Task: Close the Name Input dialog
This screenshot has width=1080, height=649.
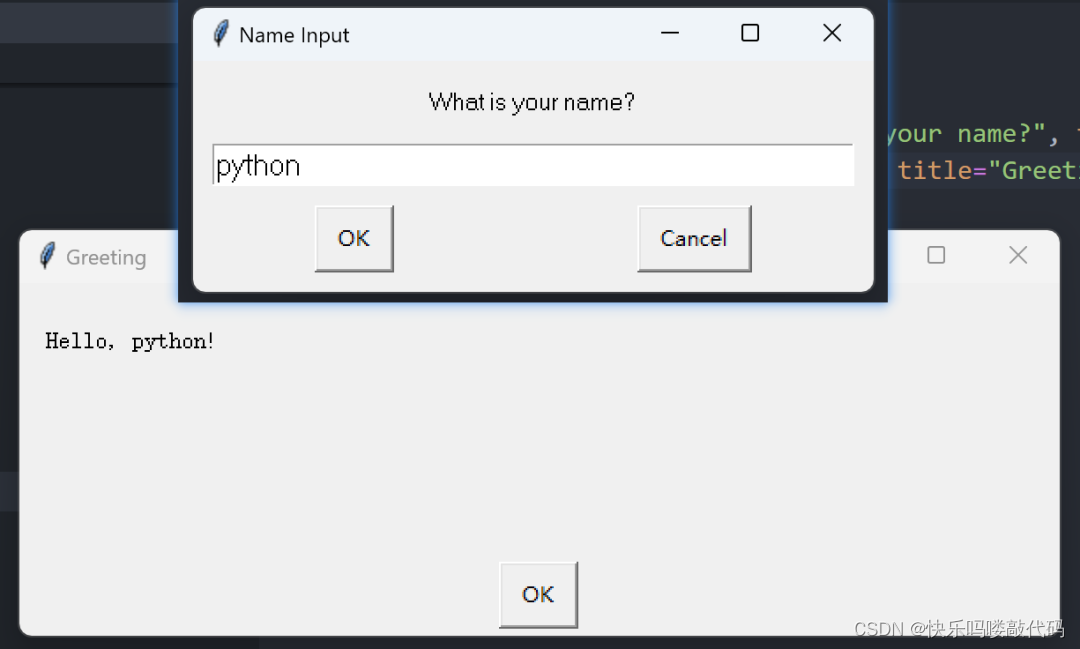Action: [x=831, y=33]
